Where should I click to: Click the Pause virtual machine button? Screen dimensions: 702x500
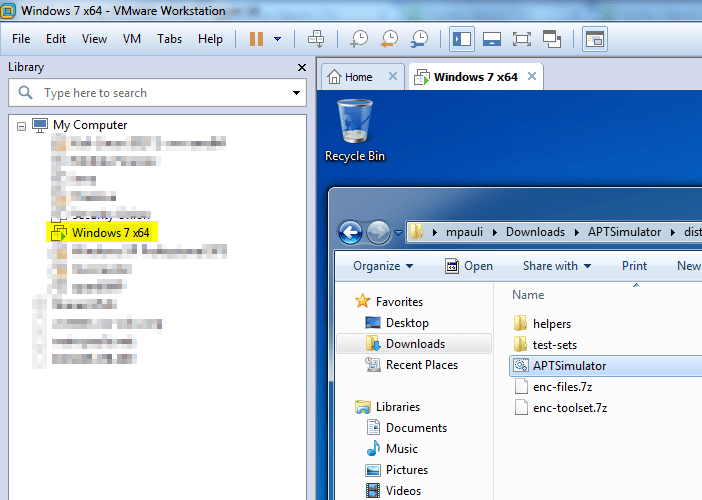tap(257, 39)
